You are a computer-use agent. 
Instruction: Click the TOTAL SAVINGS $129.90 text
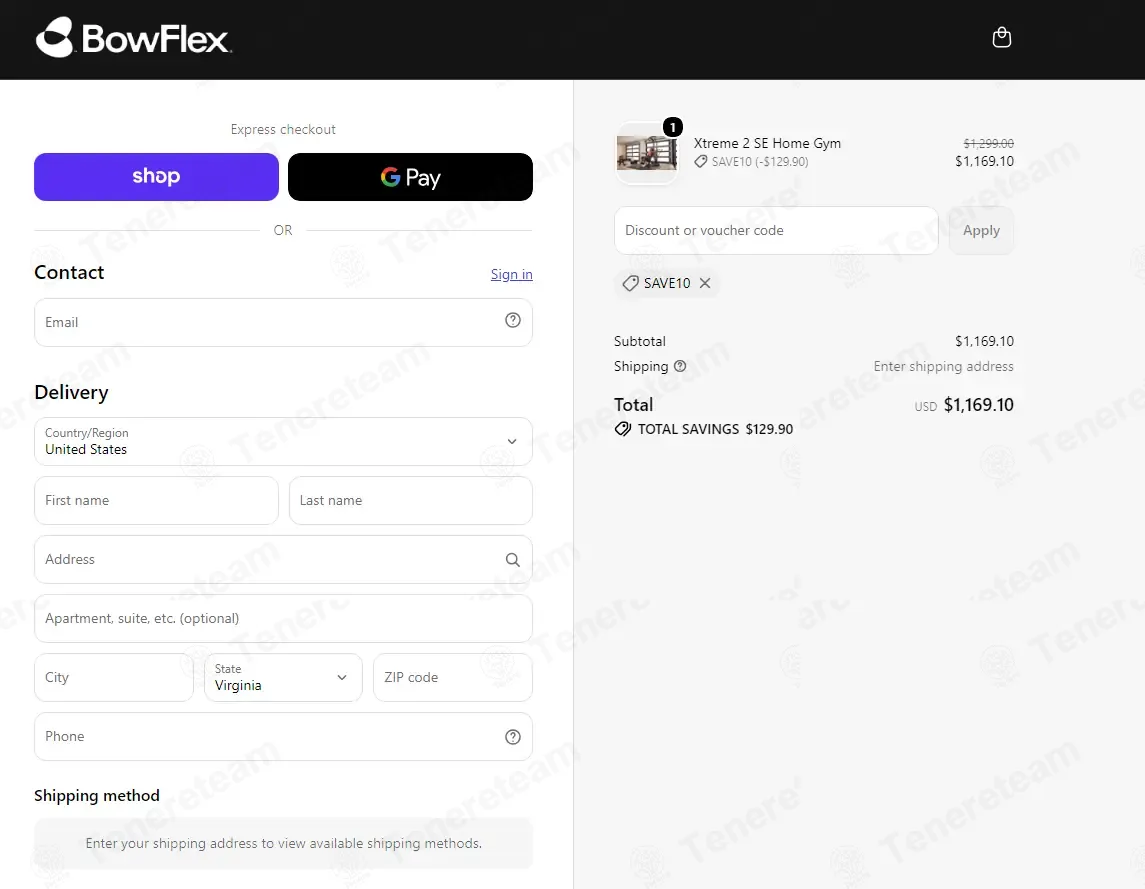[715, 429]
